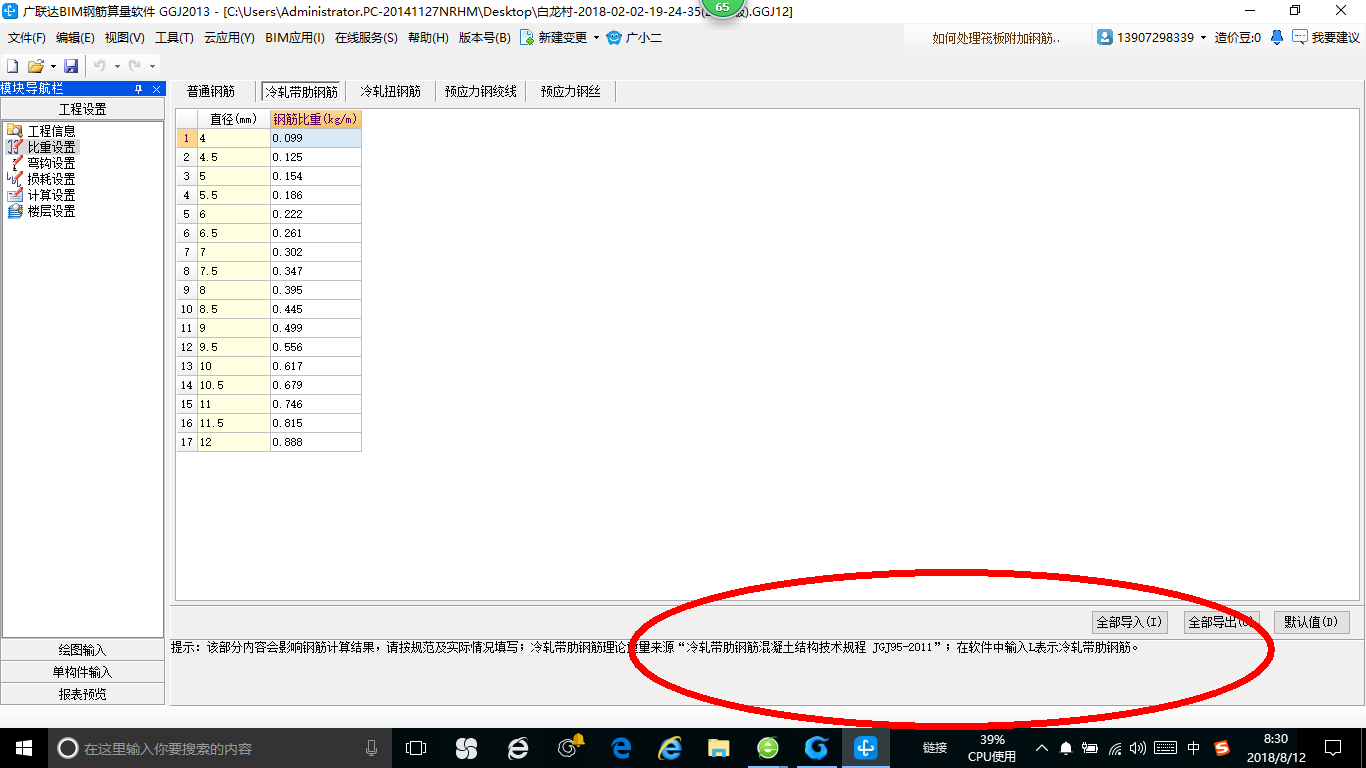Click the Redo arrow icon
The image size is (1366, 768).
(134, 66)
